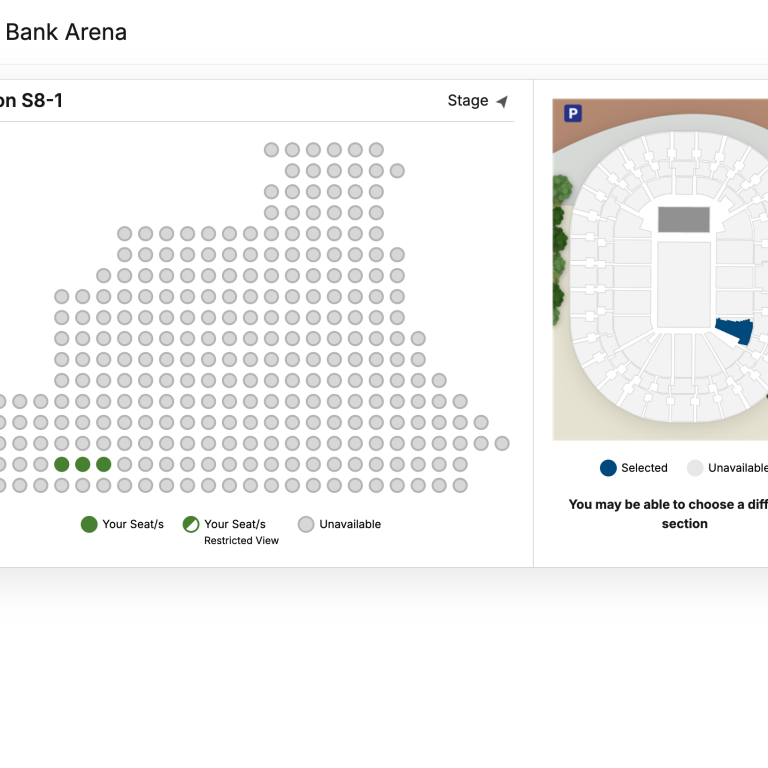Click the 'choose a different section' message
The width and height of the screenshot is (768, 768).
668,514
